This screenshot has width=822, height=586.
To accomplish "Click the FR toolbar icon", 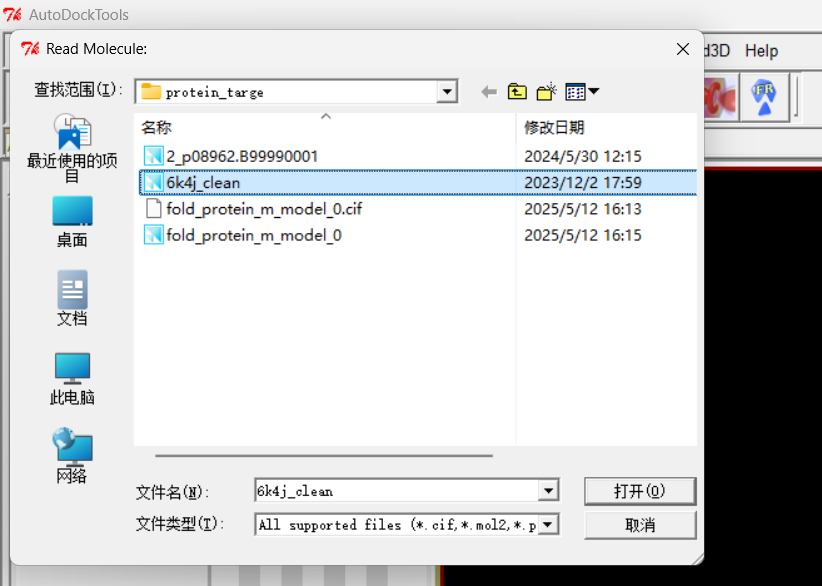I will 764,97.
